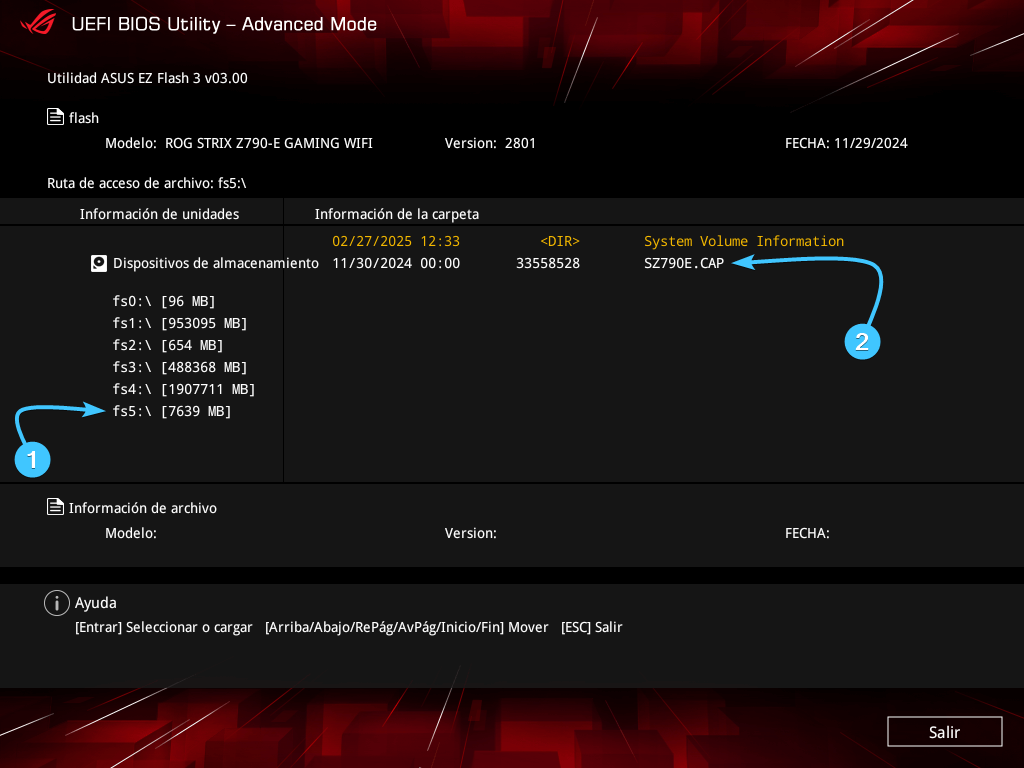1024x768 pixels.
Task: Select drive fs3:\ [488368 MB]
Action: click(x=180, y=367)
